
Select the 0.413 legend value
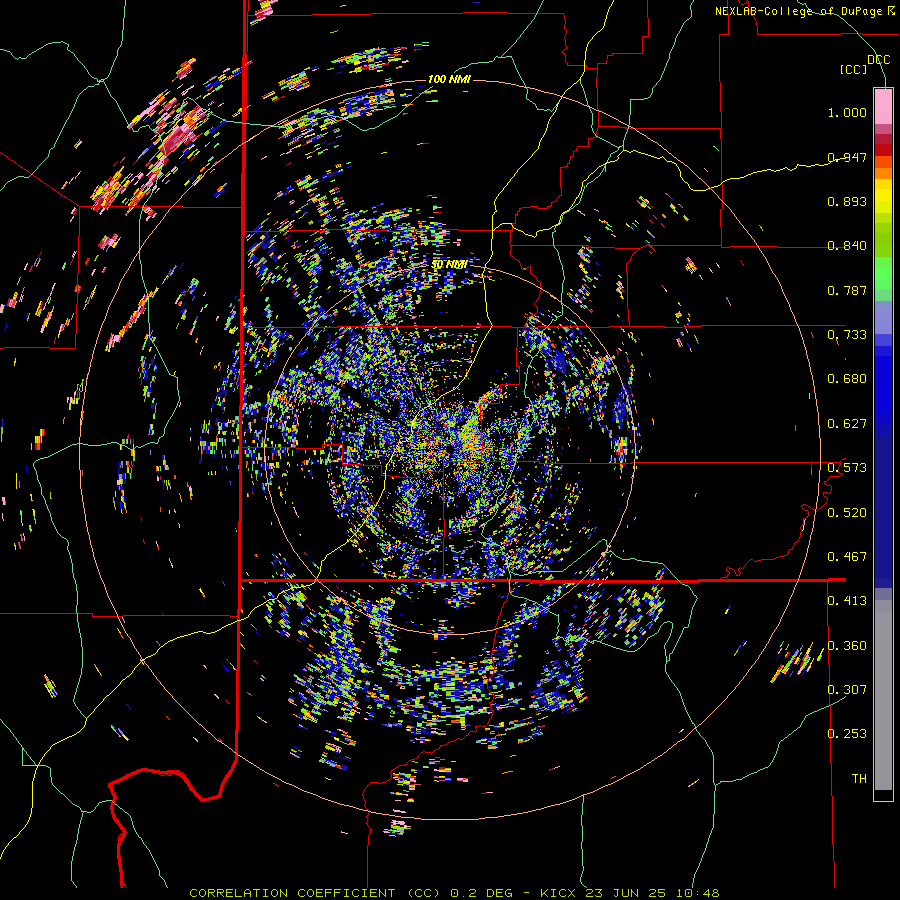point(847,600)
